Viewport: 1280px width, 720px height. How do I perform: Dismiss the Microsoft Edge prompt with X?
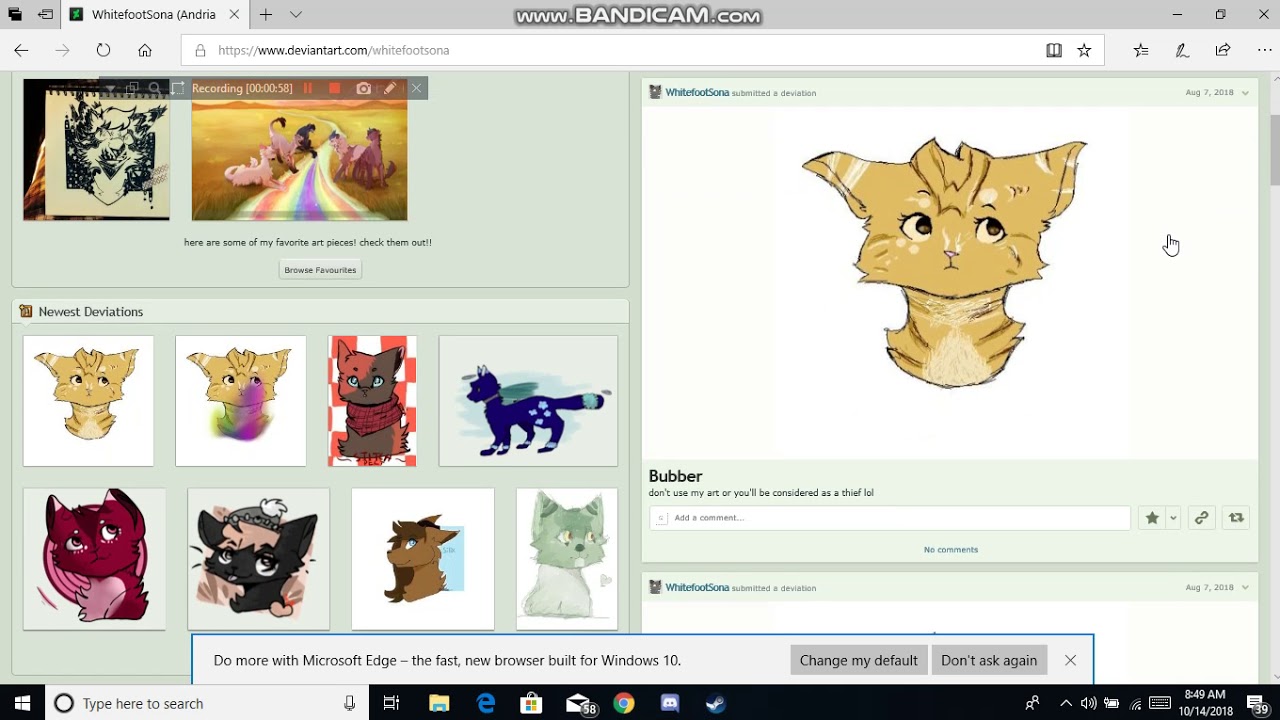pos(1070,660)
